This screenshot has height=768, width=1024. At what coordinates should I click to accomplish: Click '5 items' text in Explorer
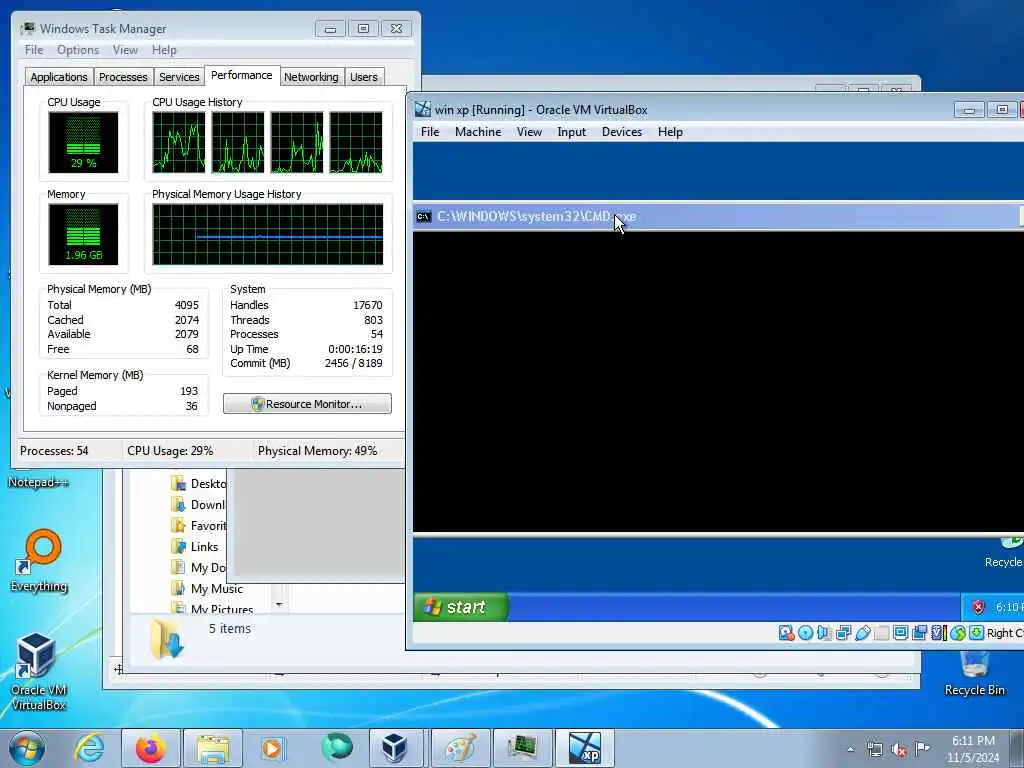click(230, 628)
